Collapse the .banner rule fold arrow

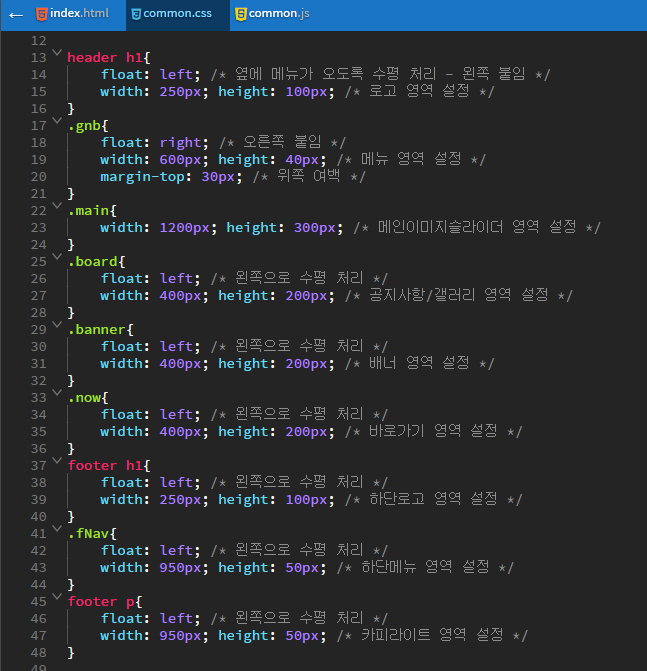[x=57, y=325]
